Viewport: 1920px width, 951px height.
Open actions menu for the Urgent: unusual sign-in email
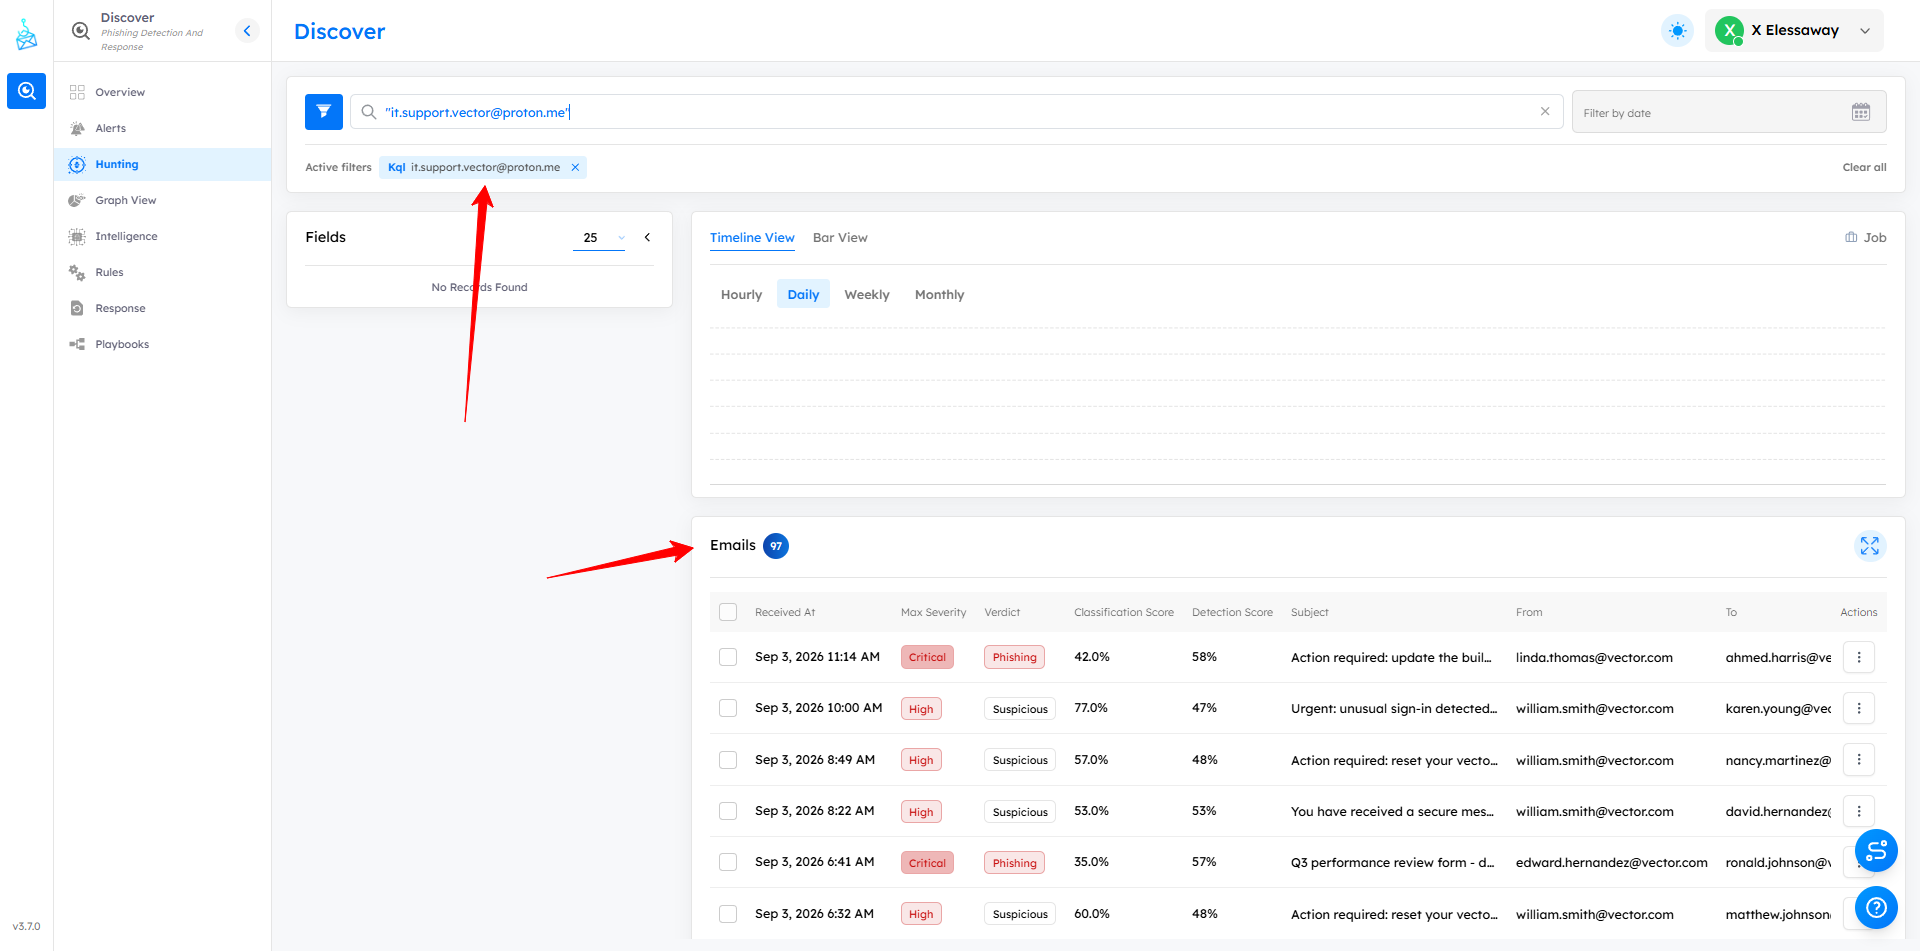coord(1859,708)
